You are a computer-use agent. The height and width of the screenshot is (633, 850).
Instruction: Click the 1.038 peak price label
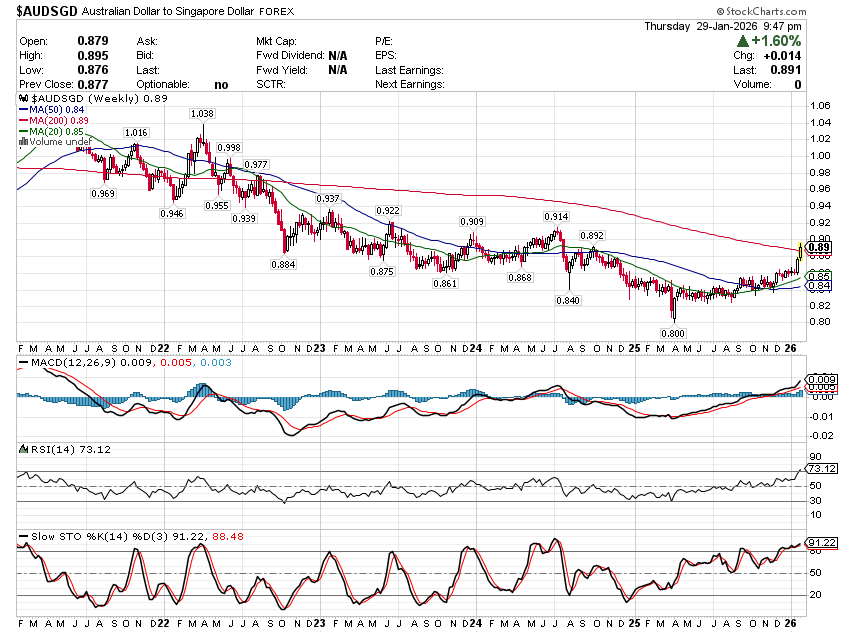(203, 115)
